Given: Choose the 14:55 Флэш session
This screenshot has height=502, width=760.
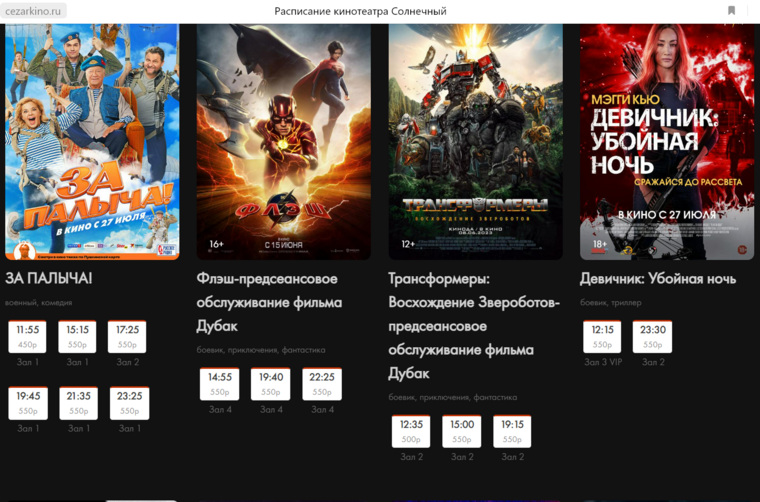Looking at the screenshot, I should point(220,384).
